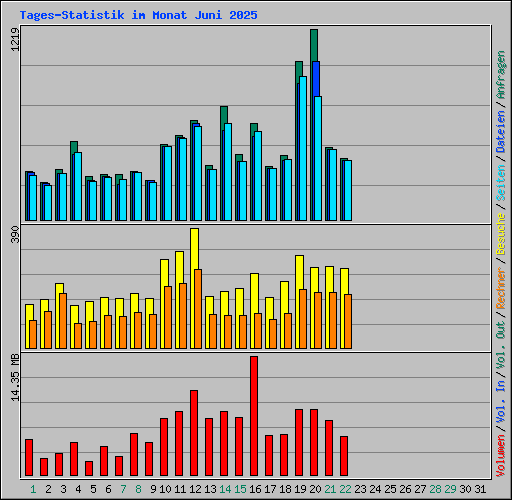This screenshot has height=500, width=512.
Task: Click the cyan Seiten bar for day 4
Action: (78, 186)
